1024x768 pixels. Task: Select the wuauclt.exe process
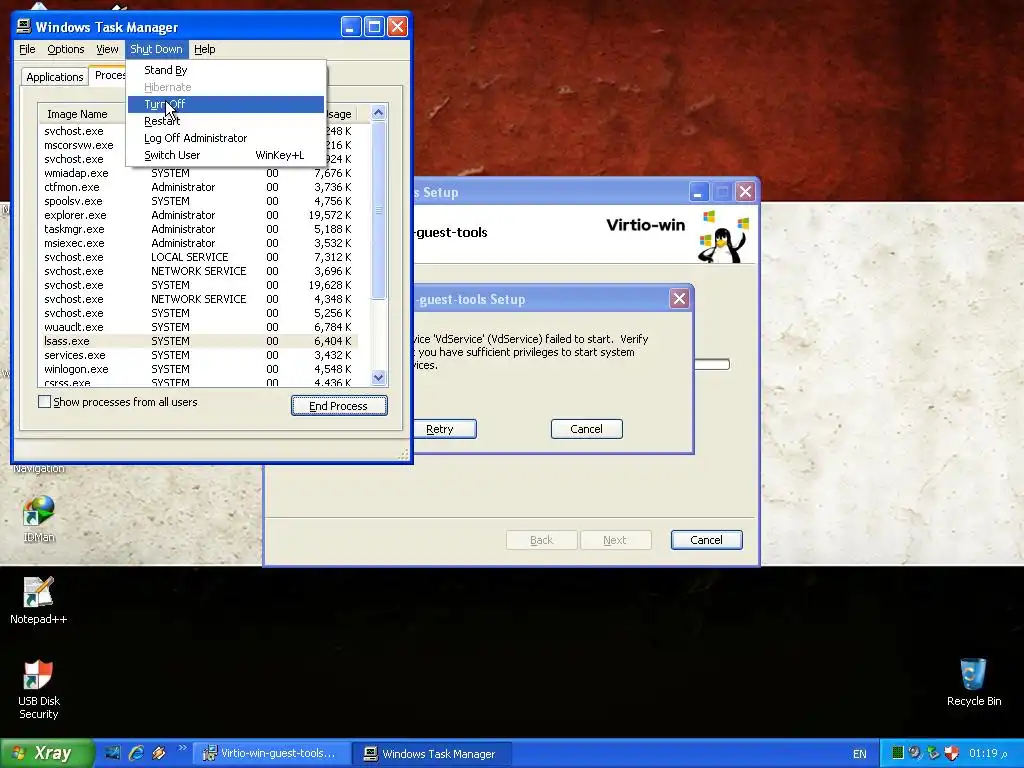[197, 327]
